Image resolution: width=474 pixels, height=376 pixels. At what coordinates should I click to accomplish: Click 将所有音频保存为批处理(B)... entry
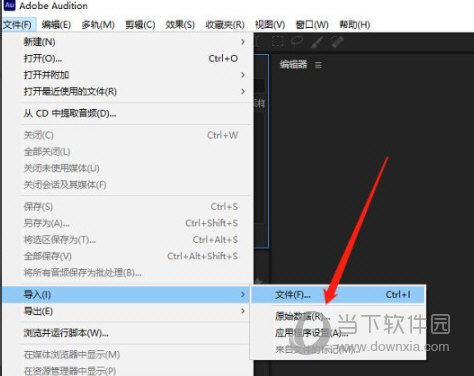click(x=127, y=273)
